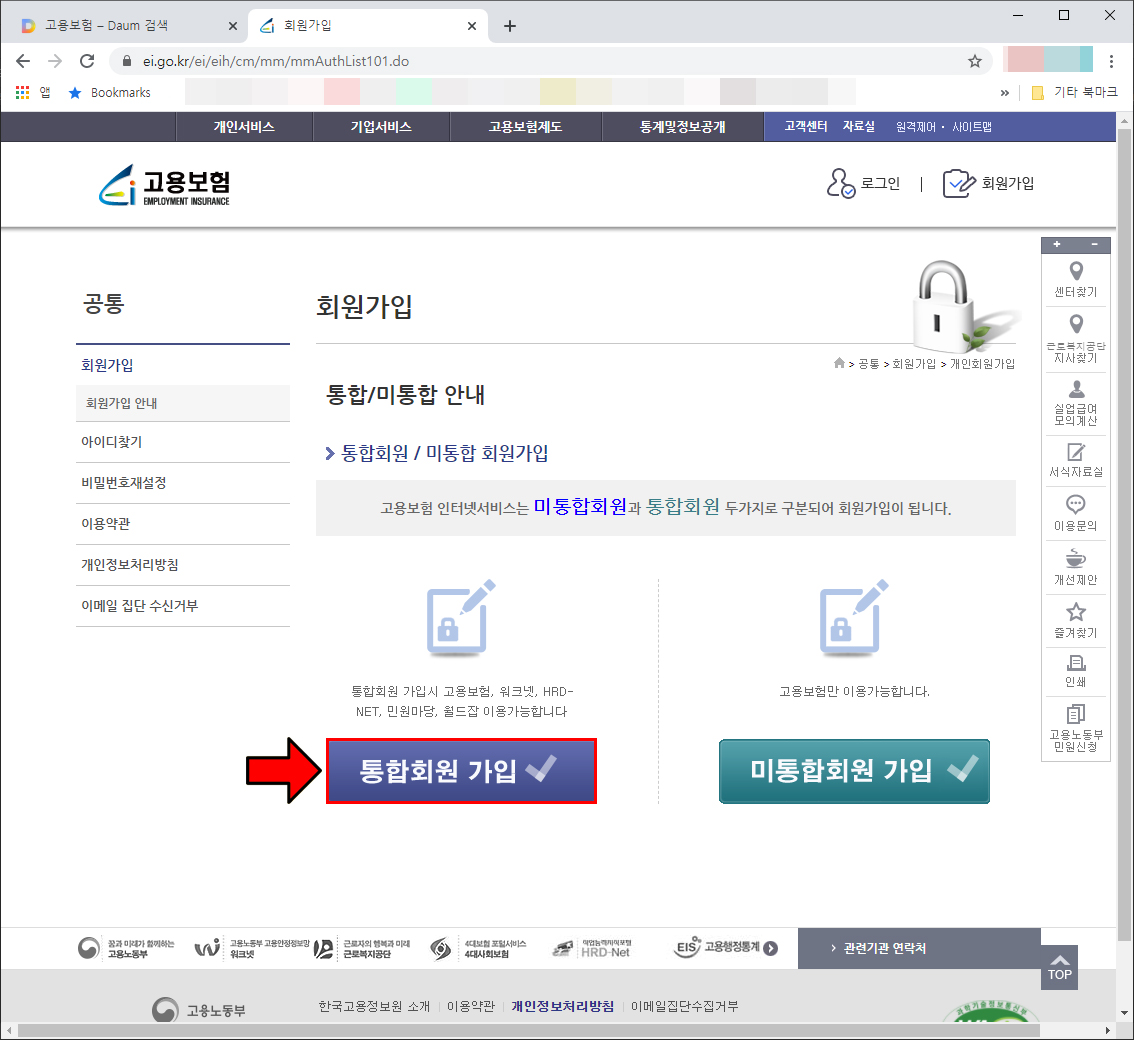Open Bookmarks folder in bookmarks bar

tap(109, 93)
